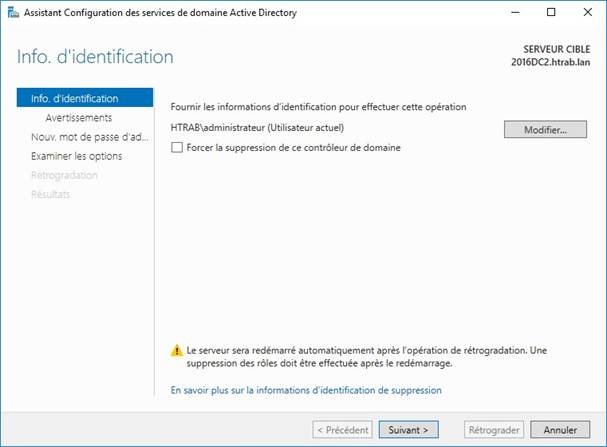Viewport: 607px width, 447px height.
Task: Select Examiner les options in sidebar
Action: pos(77,156)
